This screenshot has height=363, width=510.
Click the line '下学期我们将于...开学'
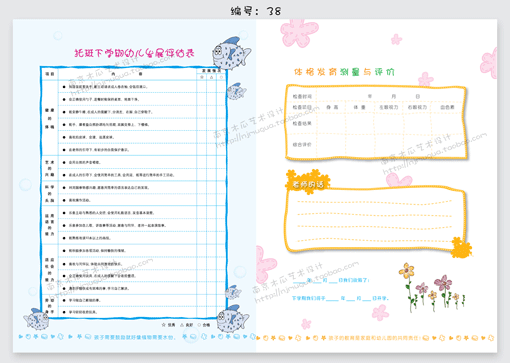click(340, 298)
